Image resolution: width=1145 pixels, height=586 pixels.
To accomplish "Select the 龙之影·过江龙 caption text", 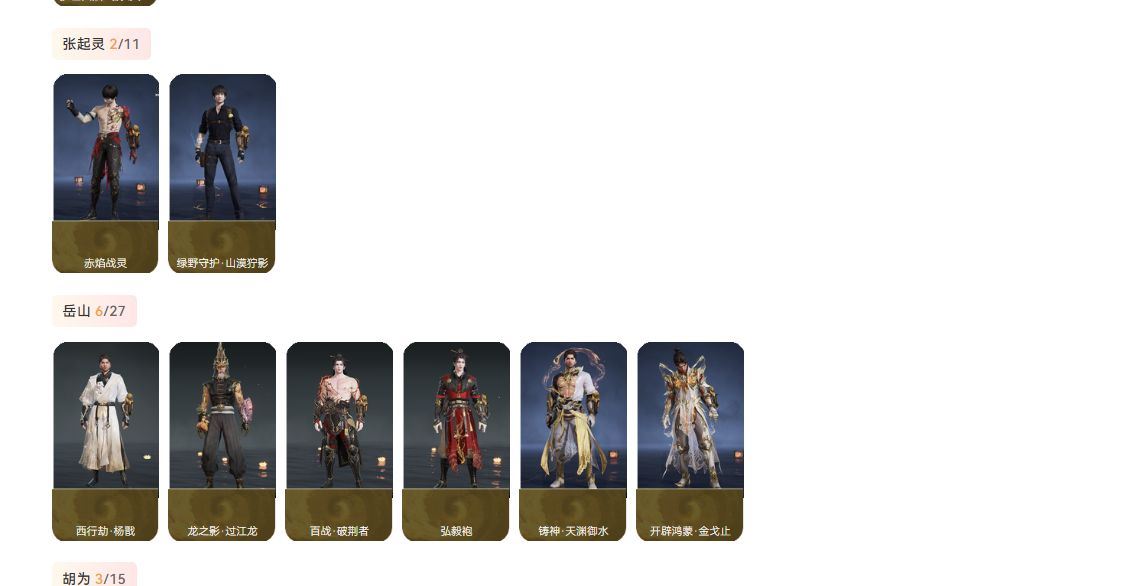I will pos(222,531).
